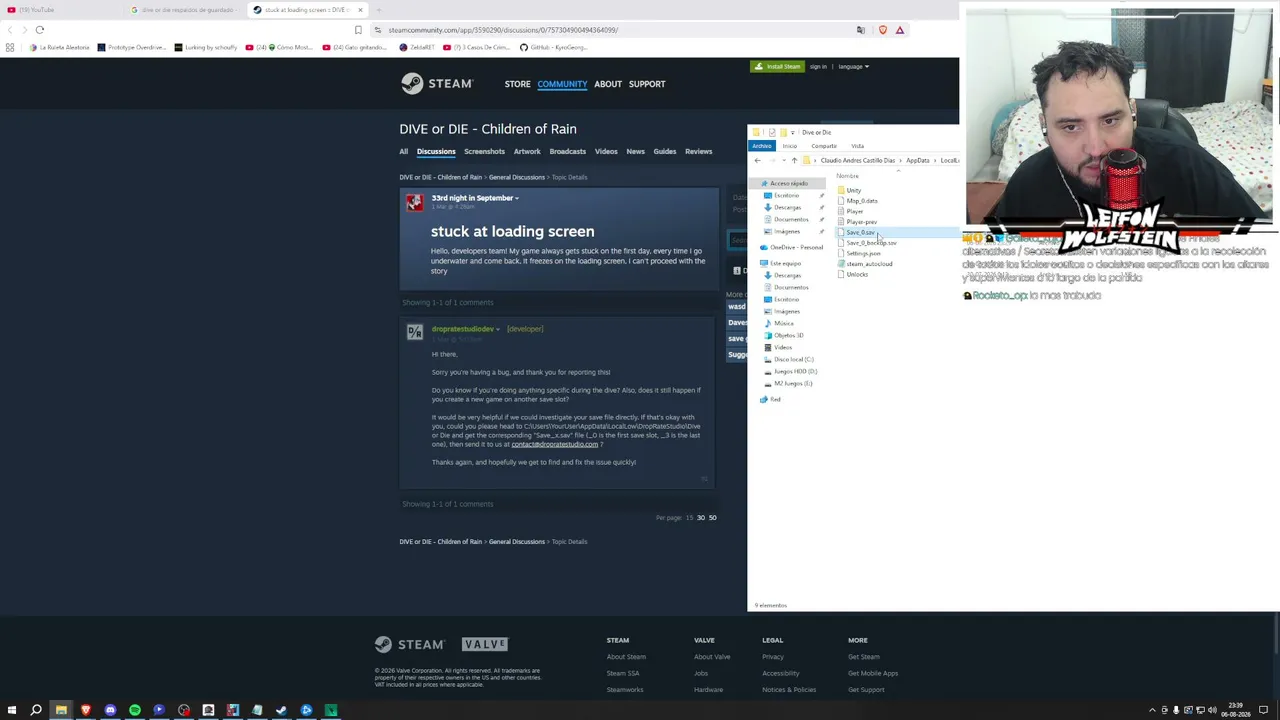Screen dimensions: 1280x720
Task: Open a new browser tab
Action: (379, 10)
